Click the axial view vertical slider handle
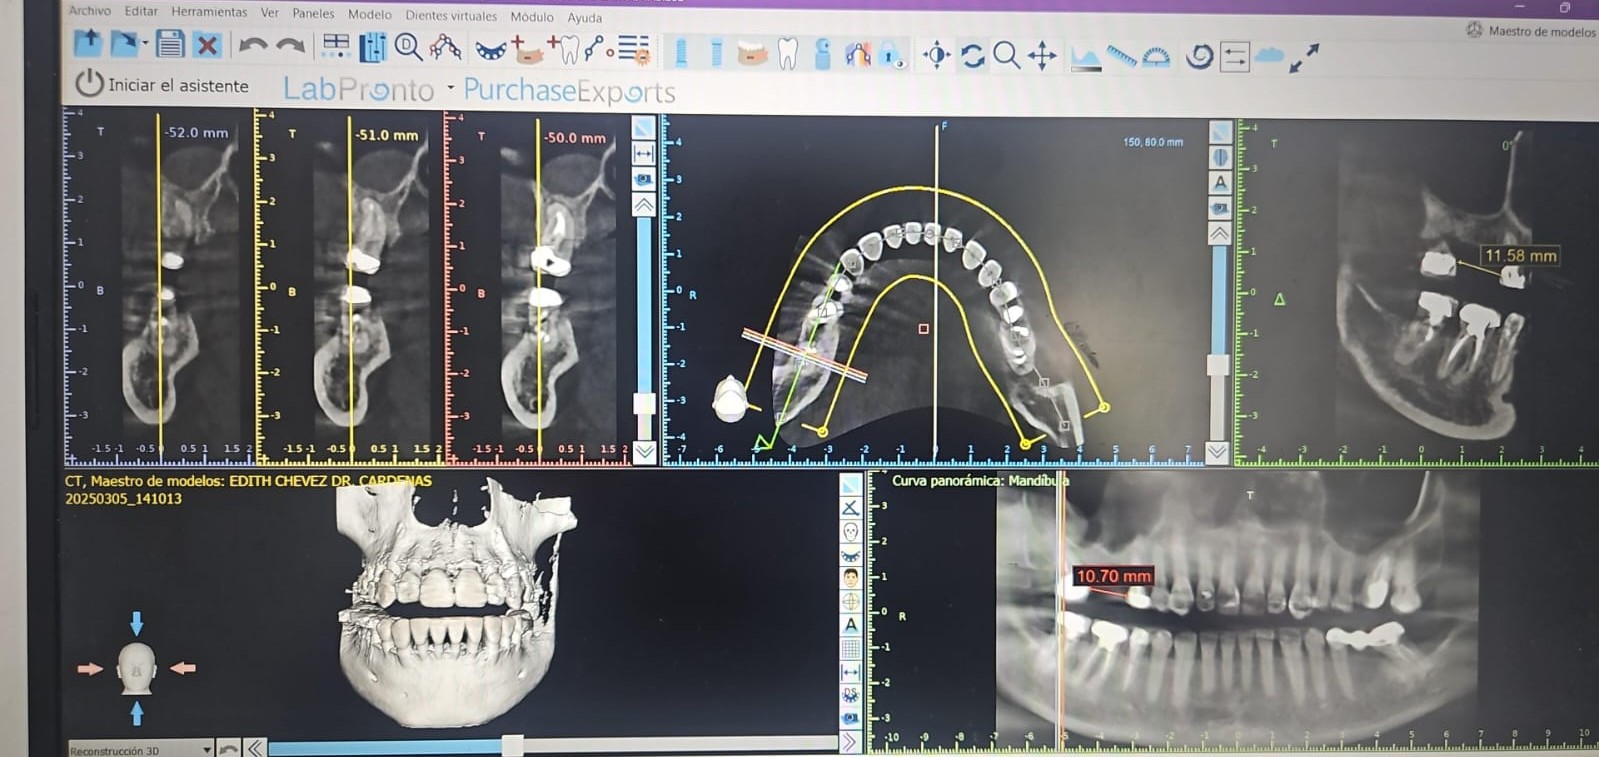1599x757 pixels. point(1217,365)
